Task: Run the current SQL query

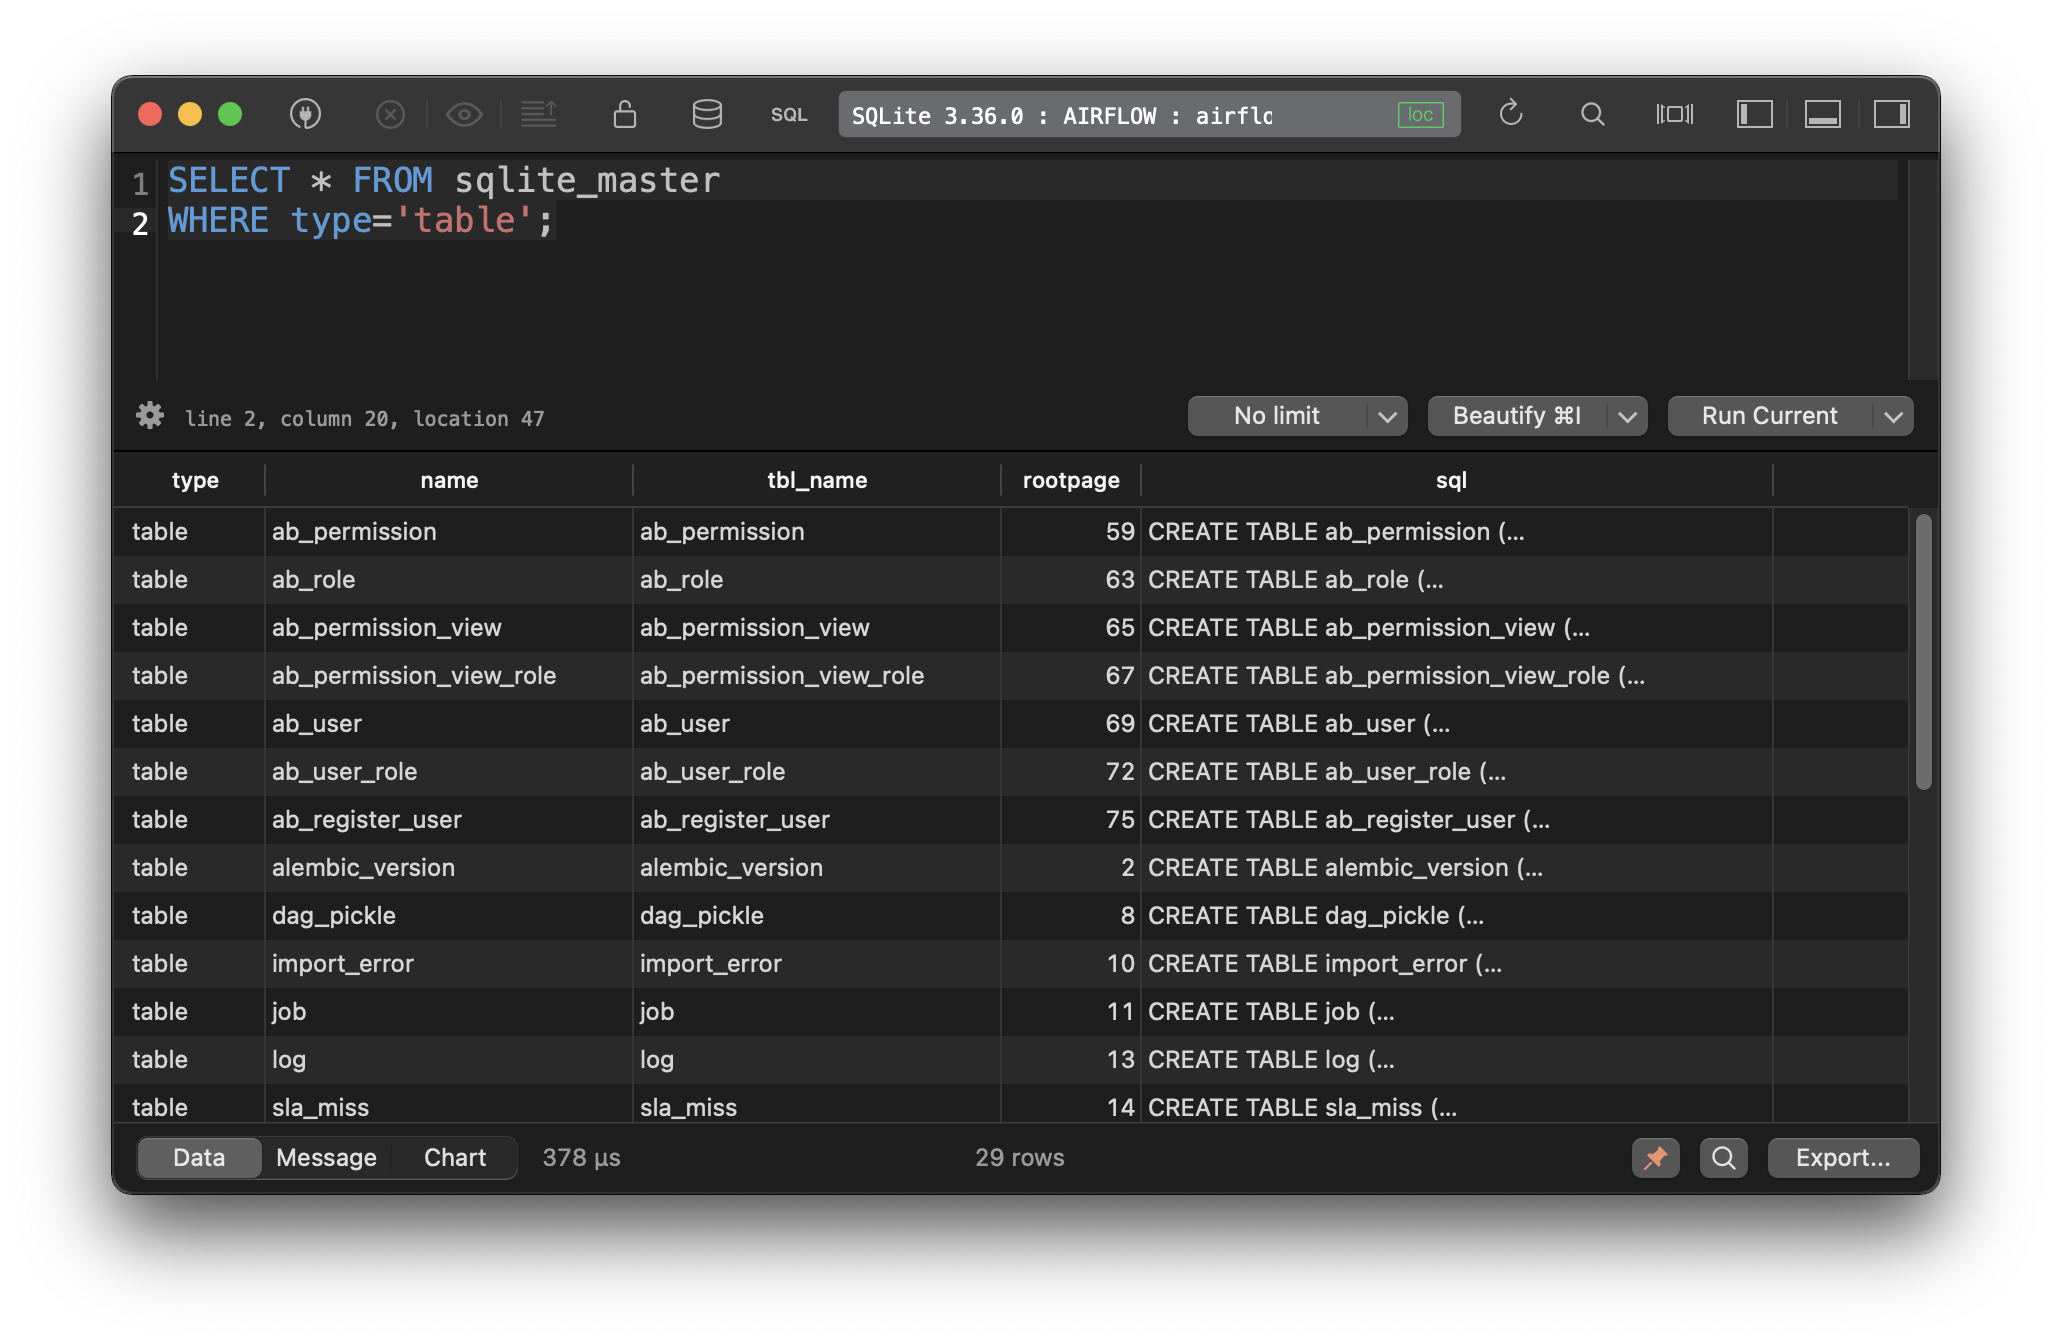Action: pyautogui.click(x=1768, y=416)
